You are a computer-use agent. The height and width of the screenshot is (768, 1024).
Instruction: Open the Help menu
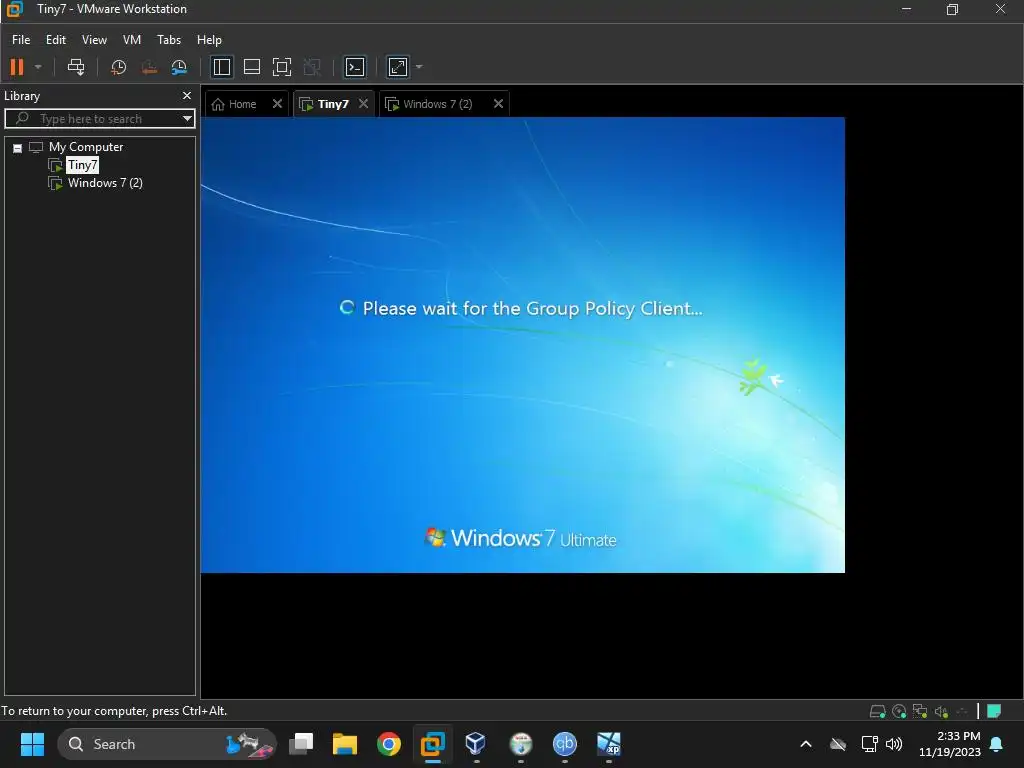(209, 40)
